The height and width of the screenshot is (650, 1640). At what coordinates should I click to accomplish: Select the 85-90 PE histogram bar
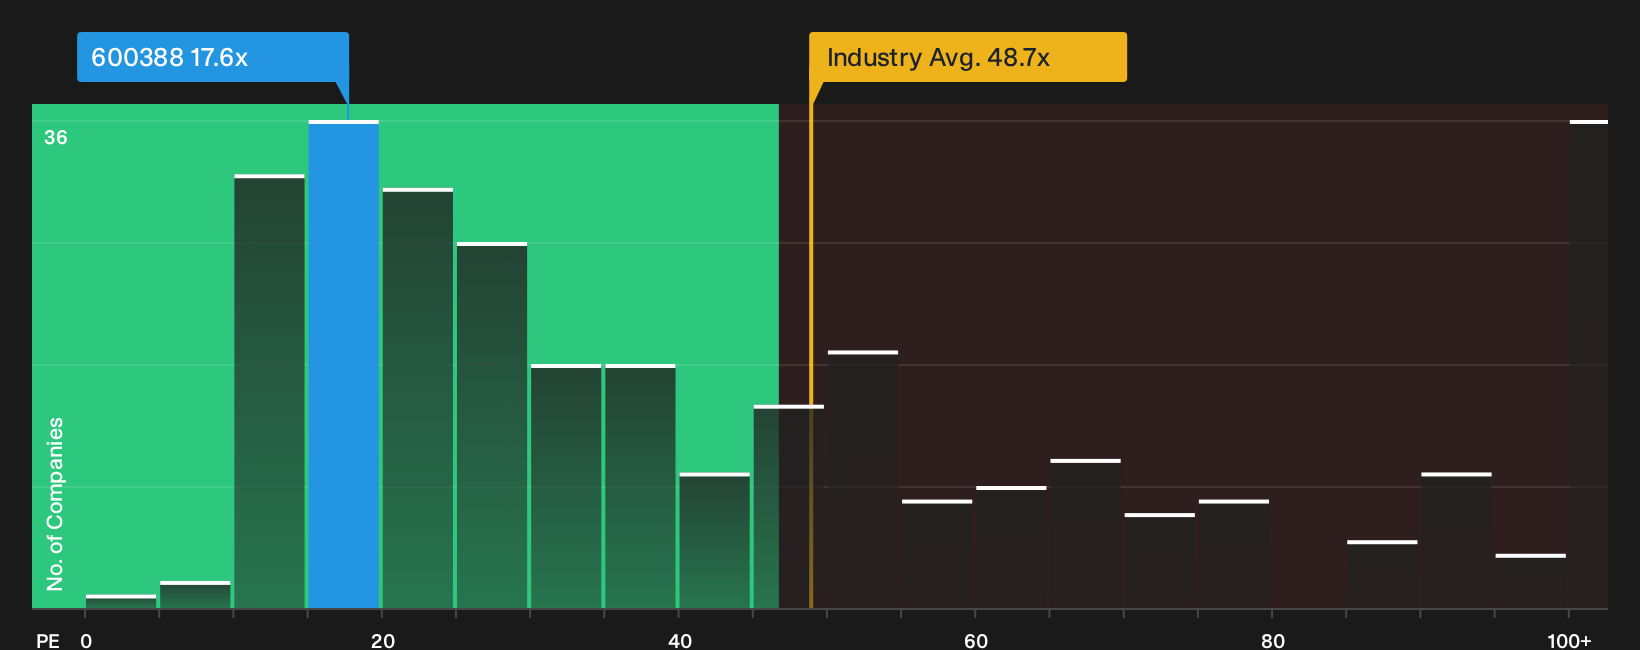click(x=1382, y=574)
